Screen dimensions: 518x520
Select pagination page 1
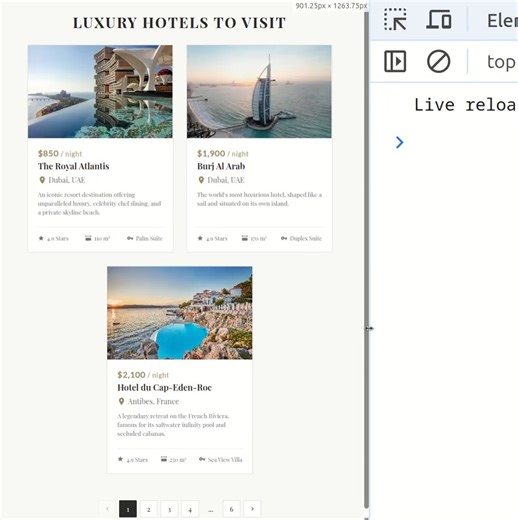tap(128, 509)
